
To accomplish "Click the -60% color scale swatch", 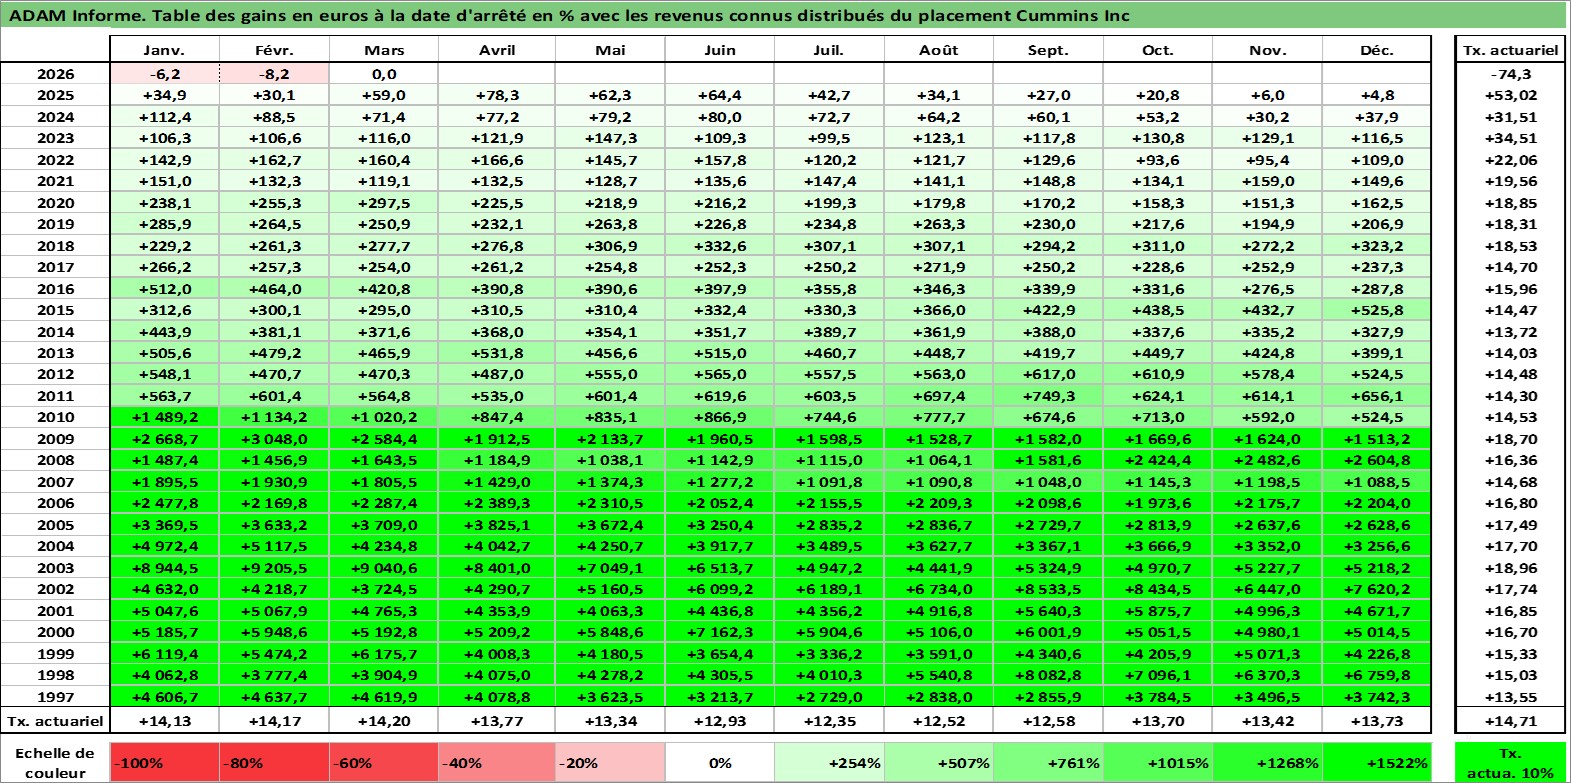I will [384, 762].
